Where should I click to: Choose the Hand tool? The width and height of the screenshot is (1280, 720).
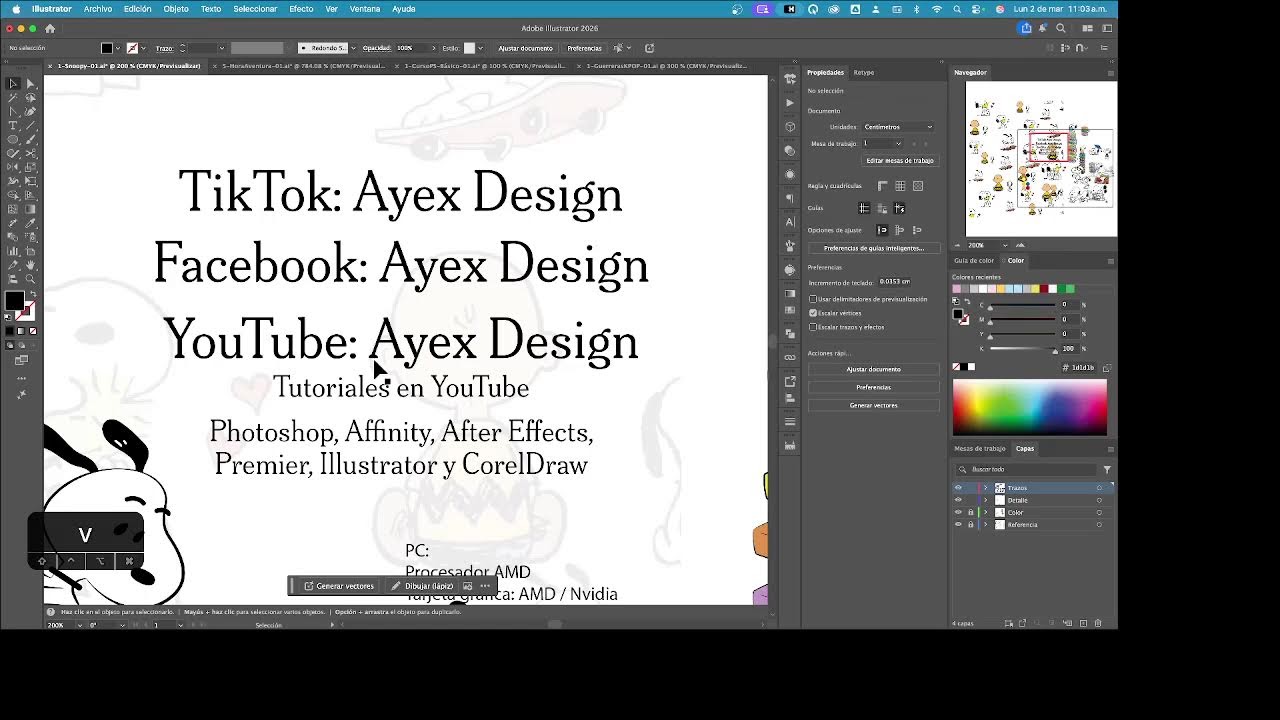(x=30, y=265)
